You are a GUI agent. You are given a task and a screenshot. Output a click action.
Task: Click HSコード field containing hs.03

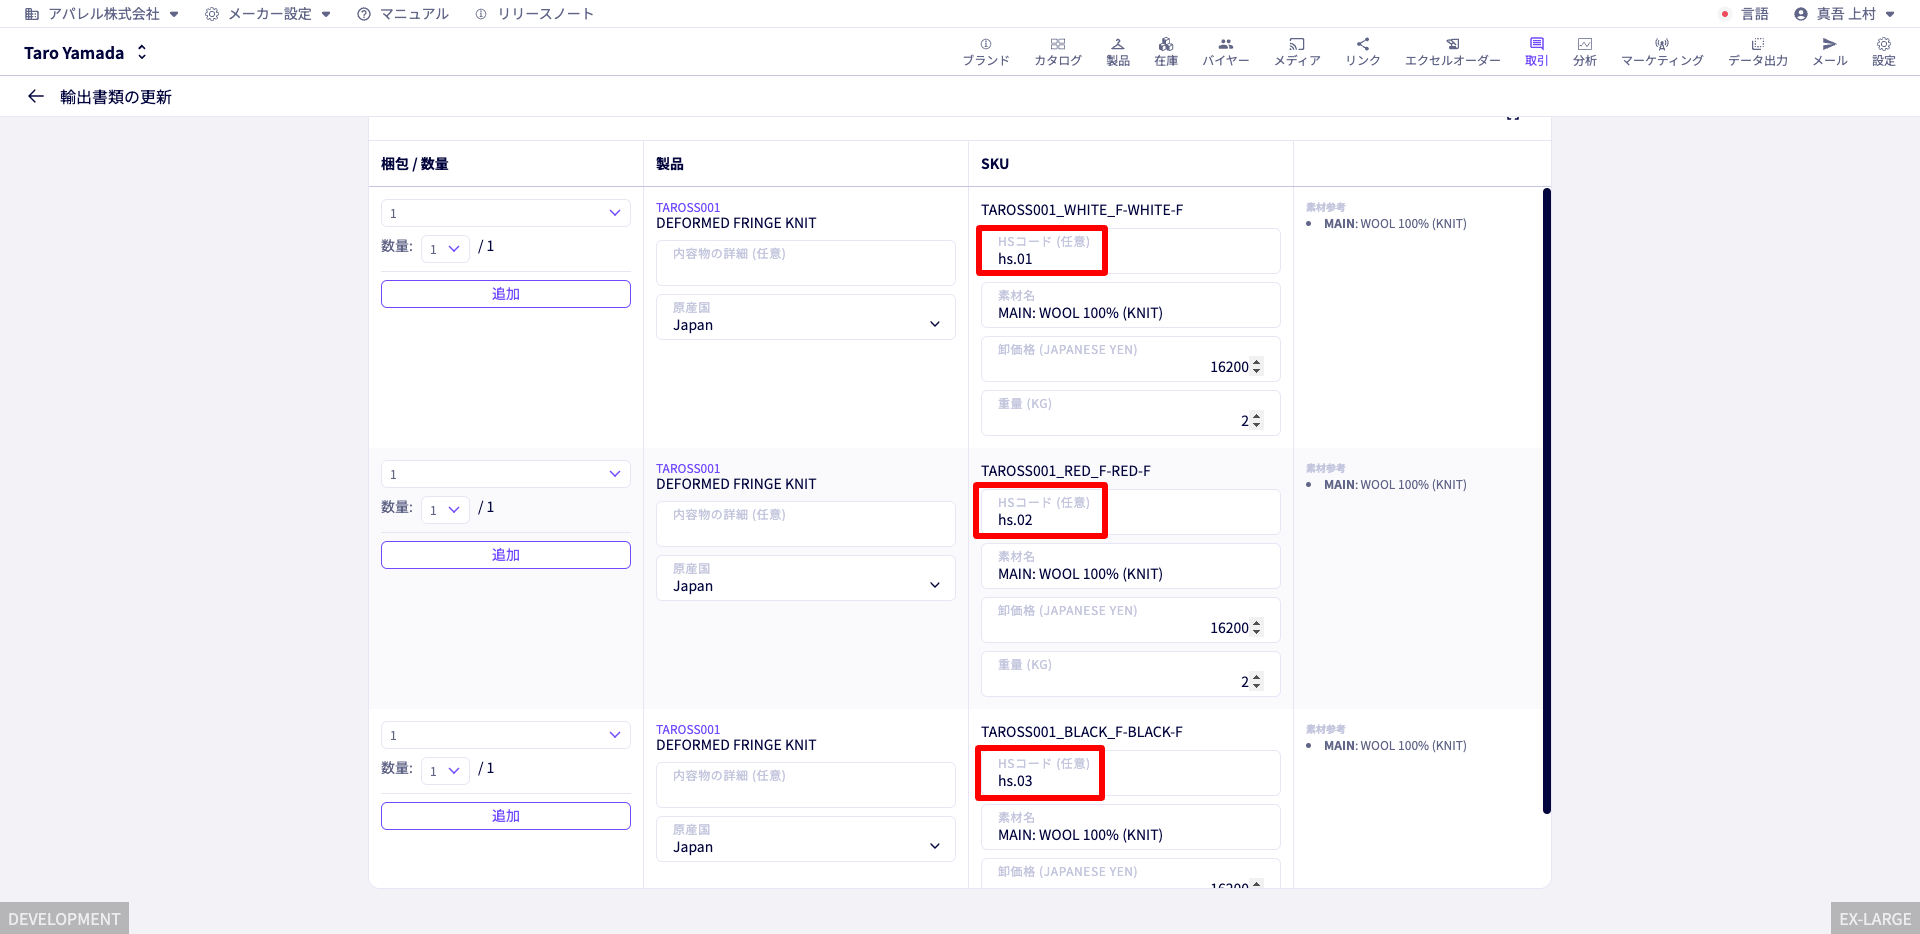coord(1131,773)
